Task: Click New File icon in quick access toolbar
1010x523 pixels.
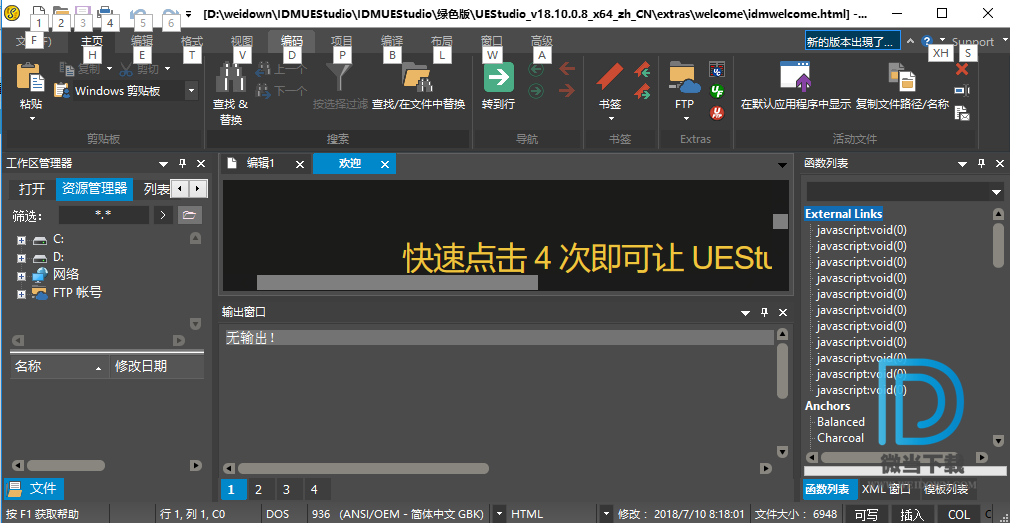Action: click(x=39, y=11)
